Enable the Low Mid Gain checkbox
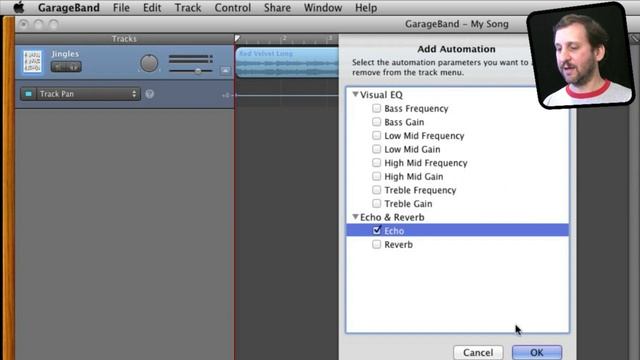The image size is (640, 360). pyautogui.click(x=376, y=149)
